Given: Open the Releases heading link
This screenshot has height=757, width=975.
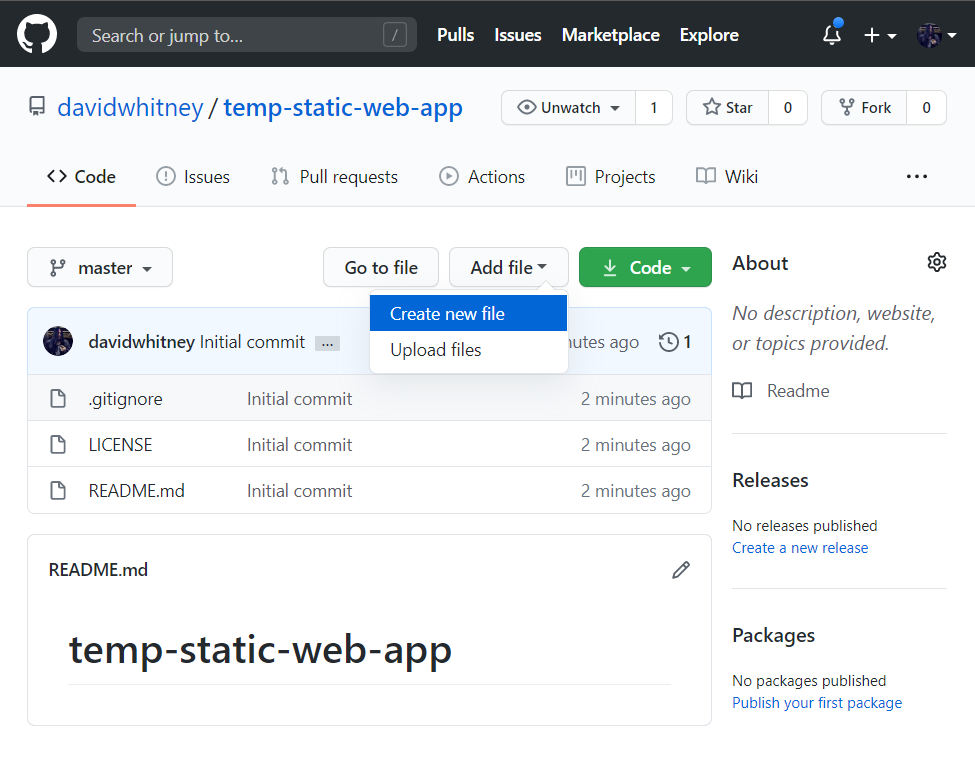Looking at the screenshot, I should [770, 480].
